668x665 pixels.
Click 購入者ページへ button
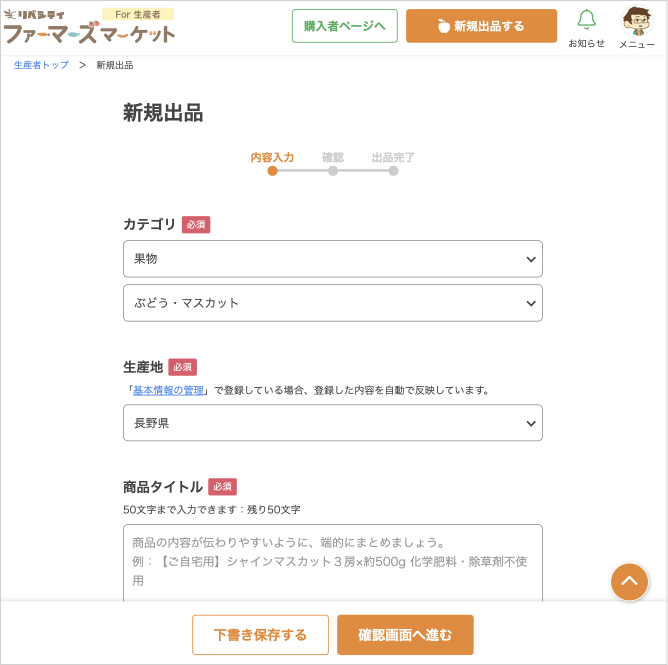pyautogui.click(x=344, y=26)
